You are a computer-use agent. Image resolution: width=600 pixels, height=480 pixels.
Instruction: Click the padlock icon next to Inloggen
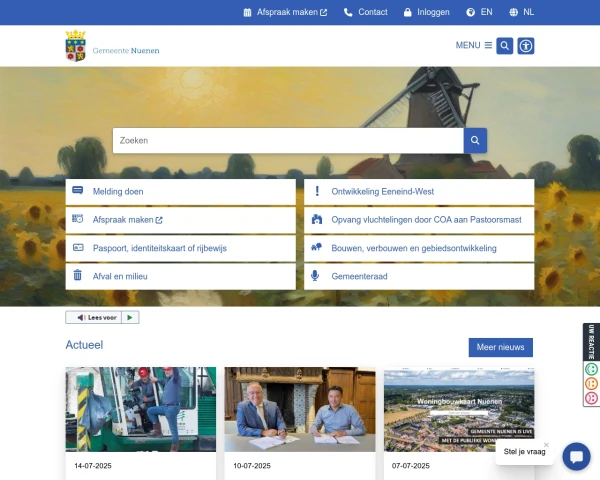[408, 12]
